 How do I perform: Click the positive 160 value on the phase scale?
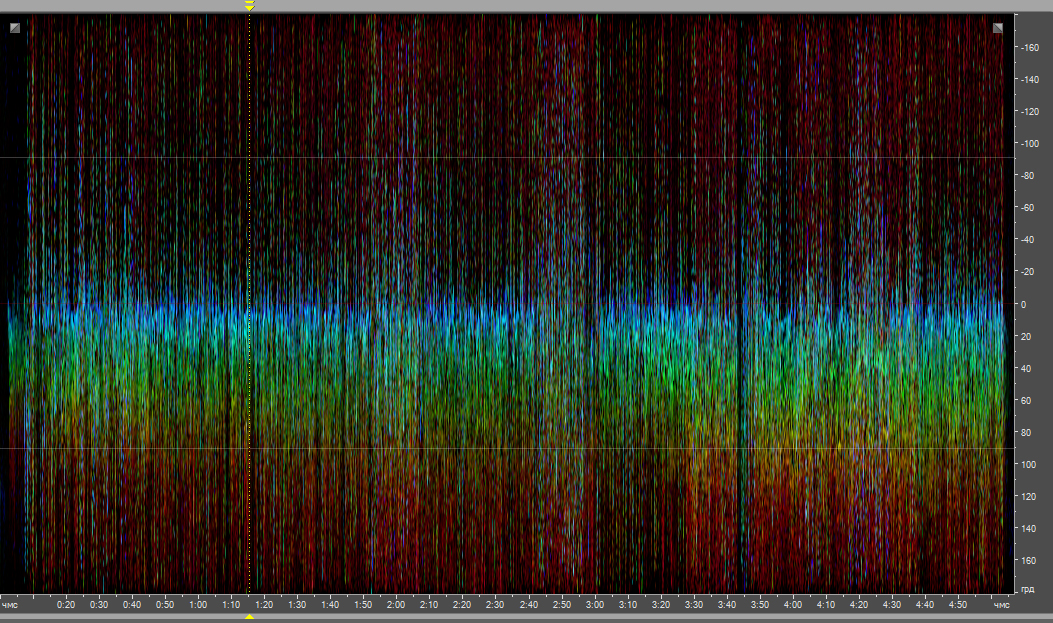click(1028, 561)
